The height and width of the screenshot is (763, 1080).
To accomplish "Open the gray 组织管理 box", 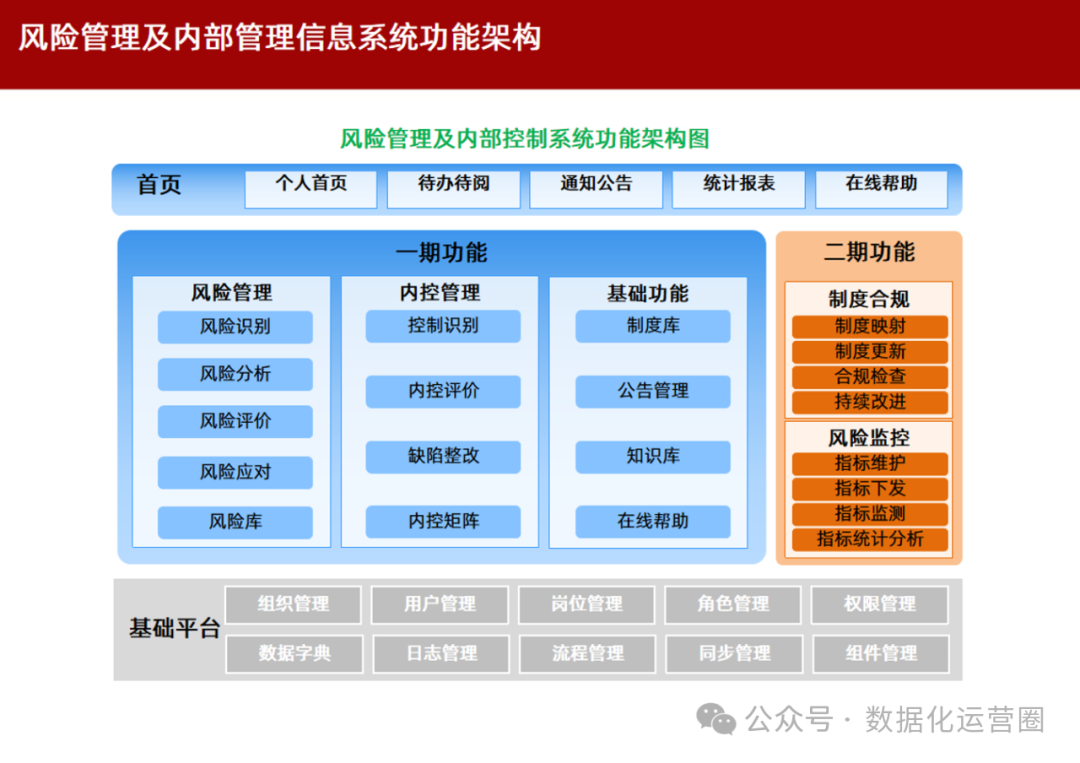I will coord(293,605).
